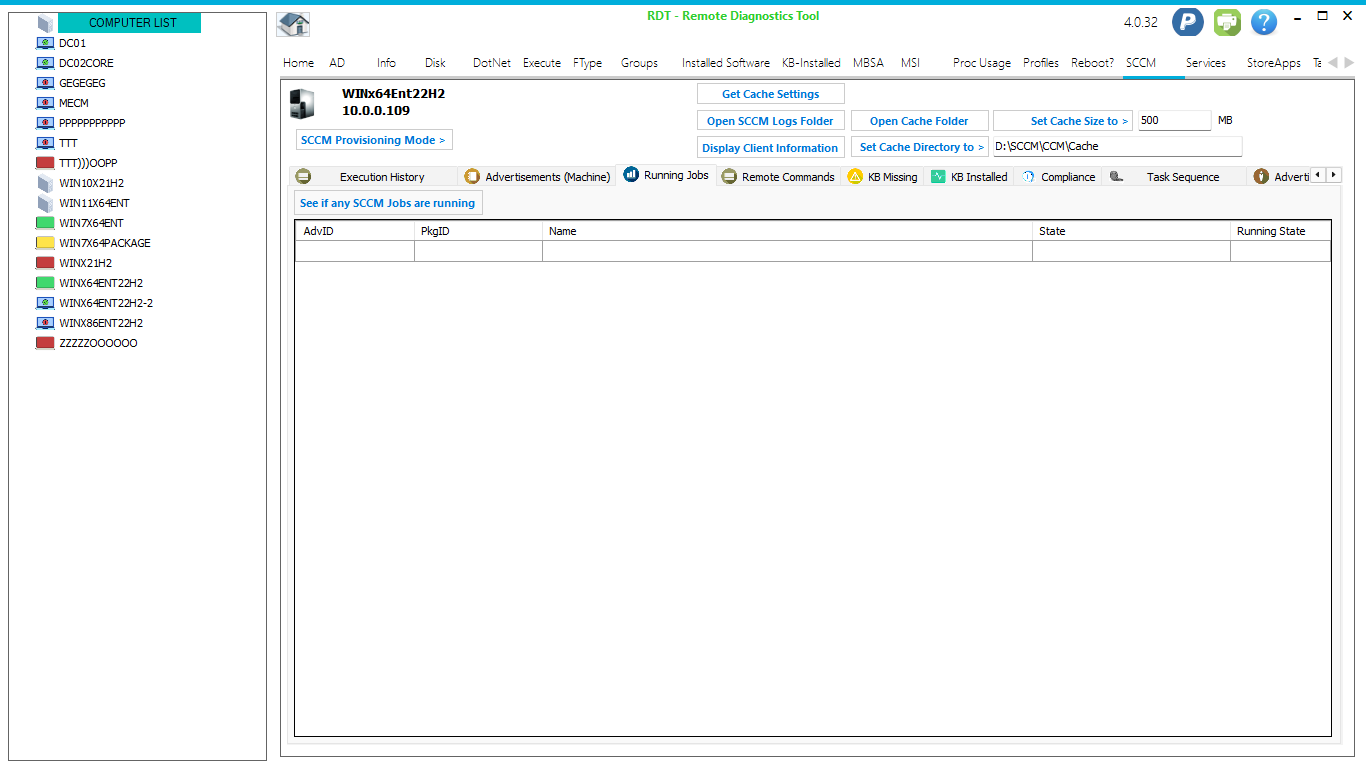Open the DotNet tab
1366x768 pixels.
[x=491, y=62]
